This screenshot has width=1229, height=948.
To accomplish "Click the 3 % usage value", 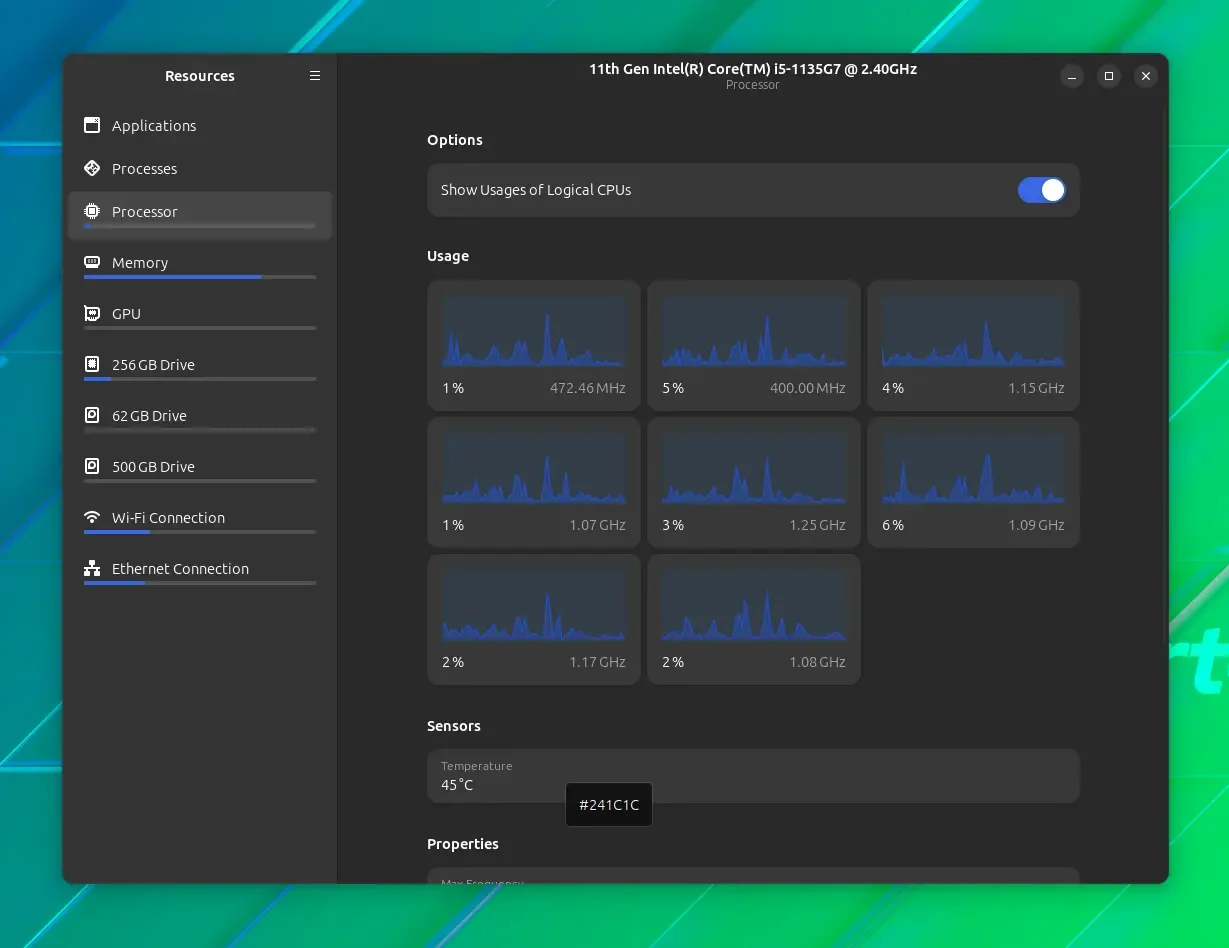I will [673, 525].
